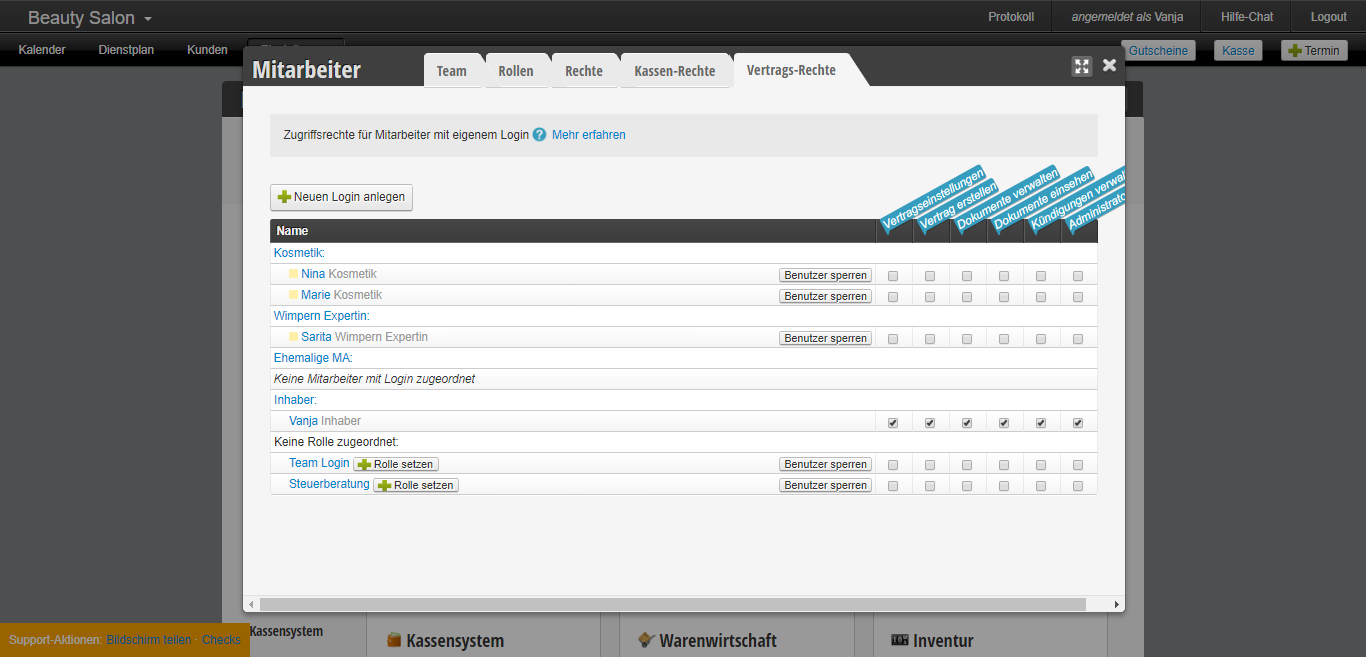Block user Sarita with Benutzer sperren
Image resolution: width=1366 pixels, height=657 pixels.
pyautogui.click(x=825, y=338)
